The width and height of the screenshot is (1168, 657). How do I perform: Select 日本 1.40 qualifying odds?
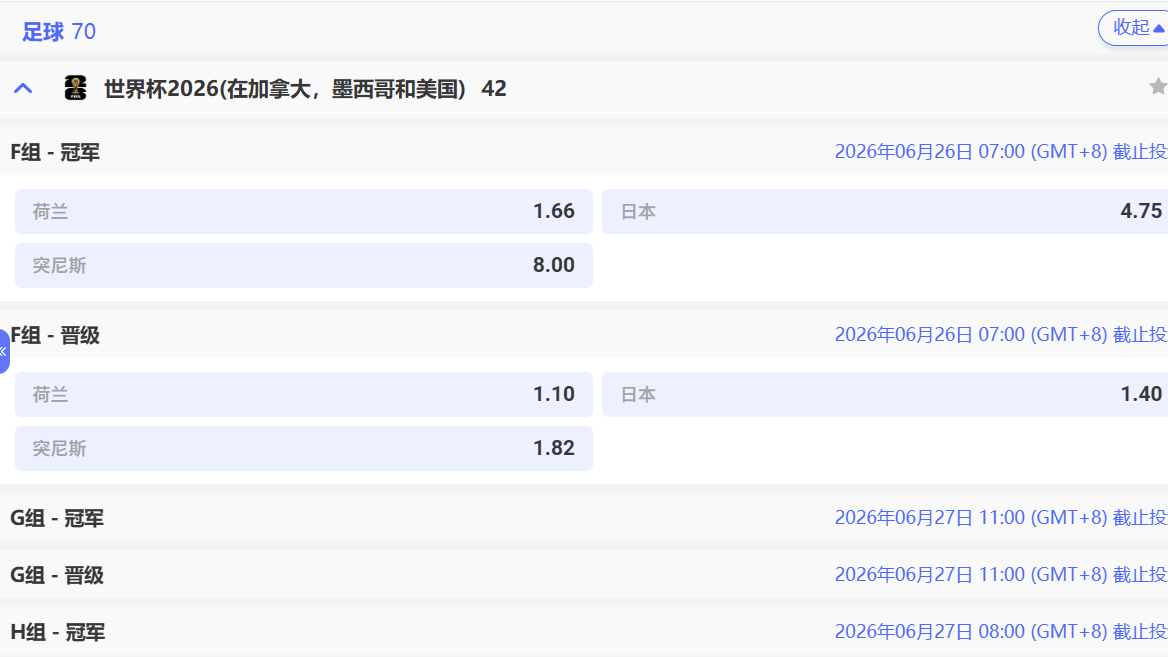point(884,394)
